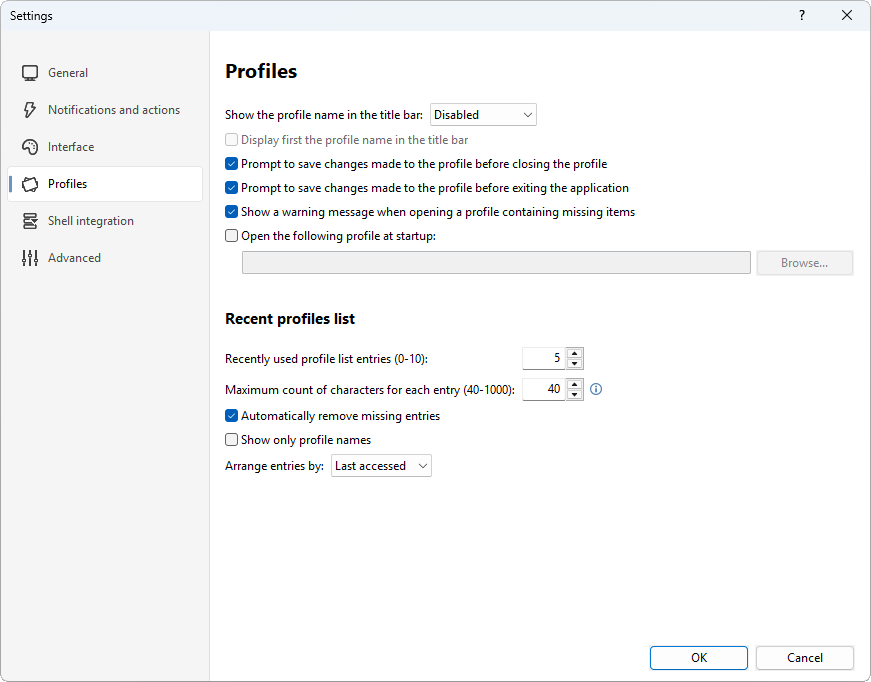Image resolution: width=871 pixels, height=682 pixels.
Task: Disable Automatically remove missing entries
Action: pos(232,416)
